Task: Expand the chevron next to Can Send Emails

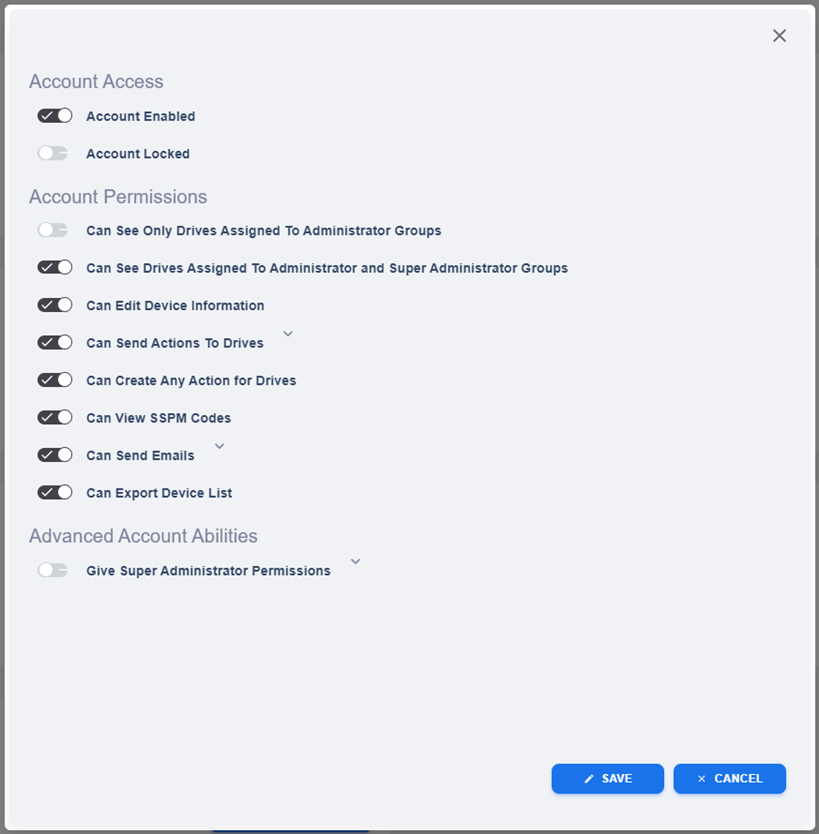Action: (x=220, y=446)
